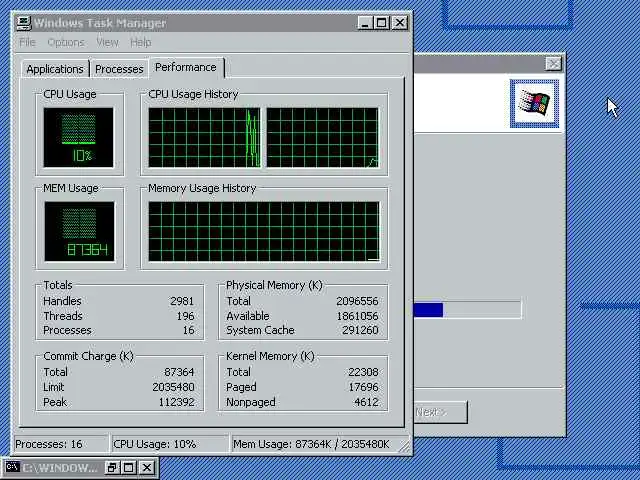Open the Help menu
The height and width of the screenshot is (480, 640).
(141, 42)
